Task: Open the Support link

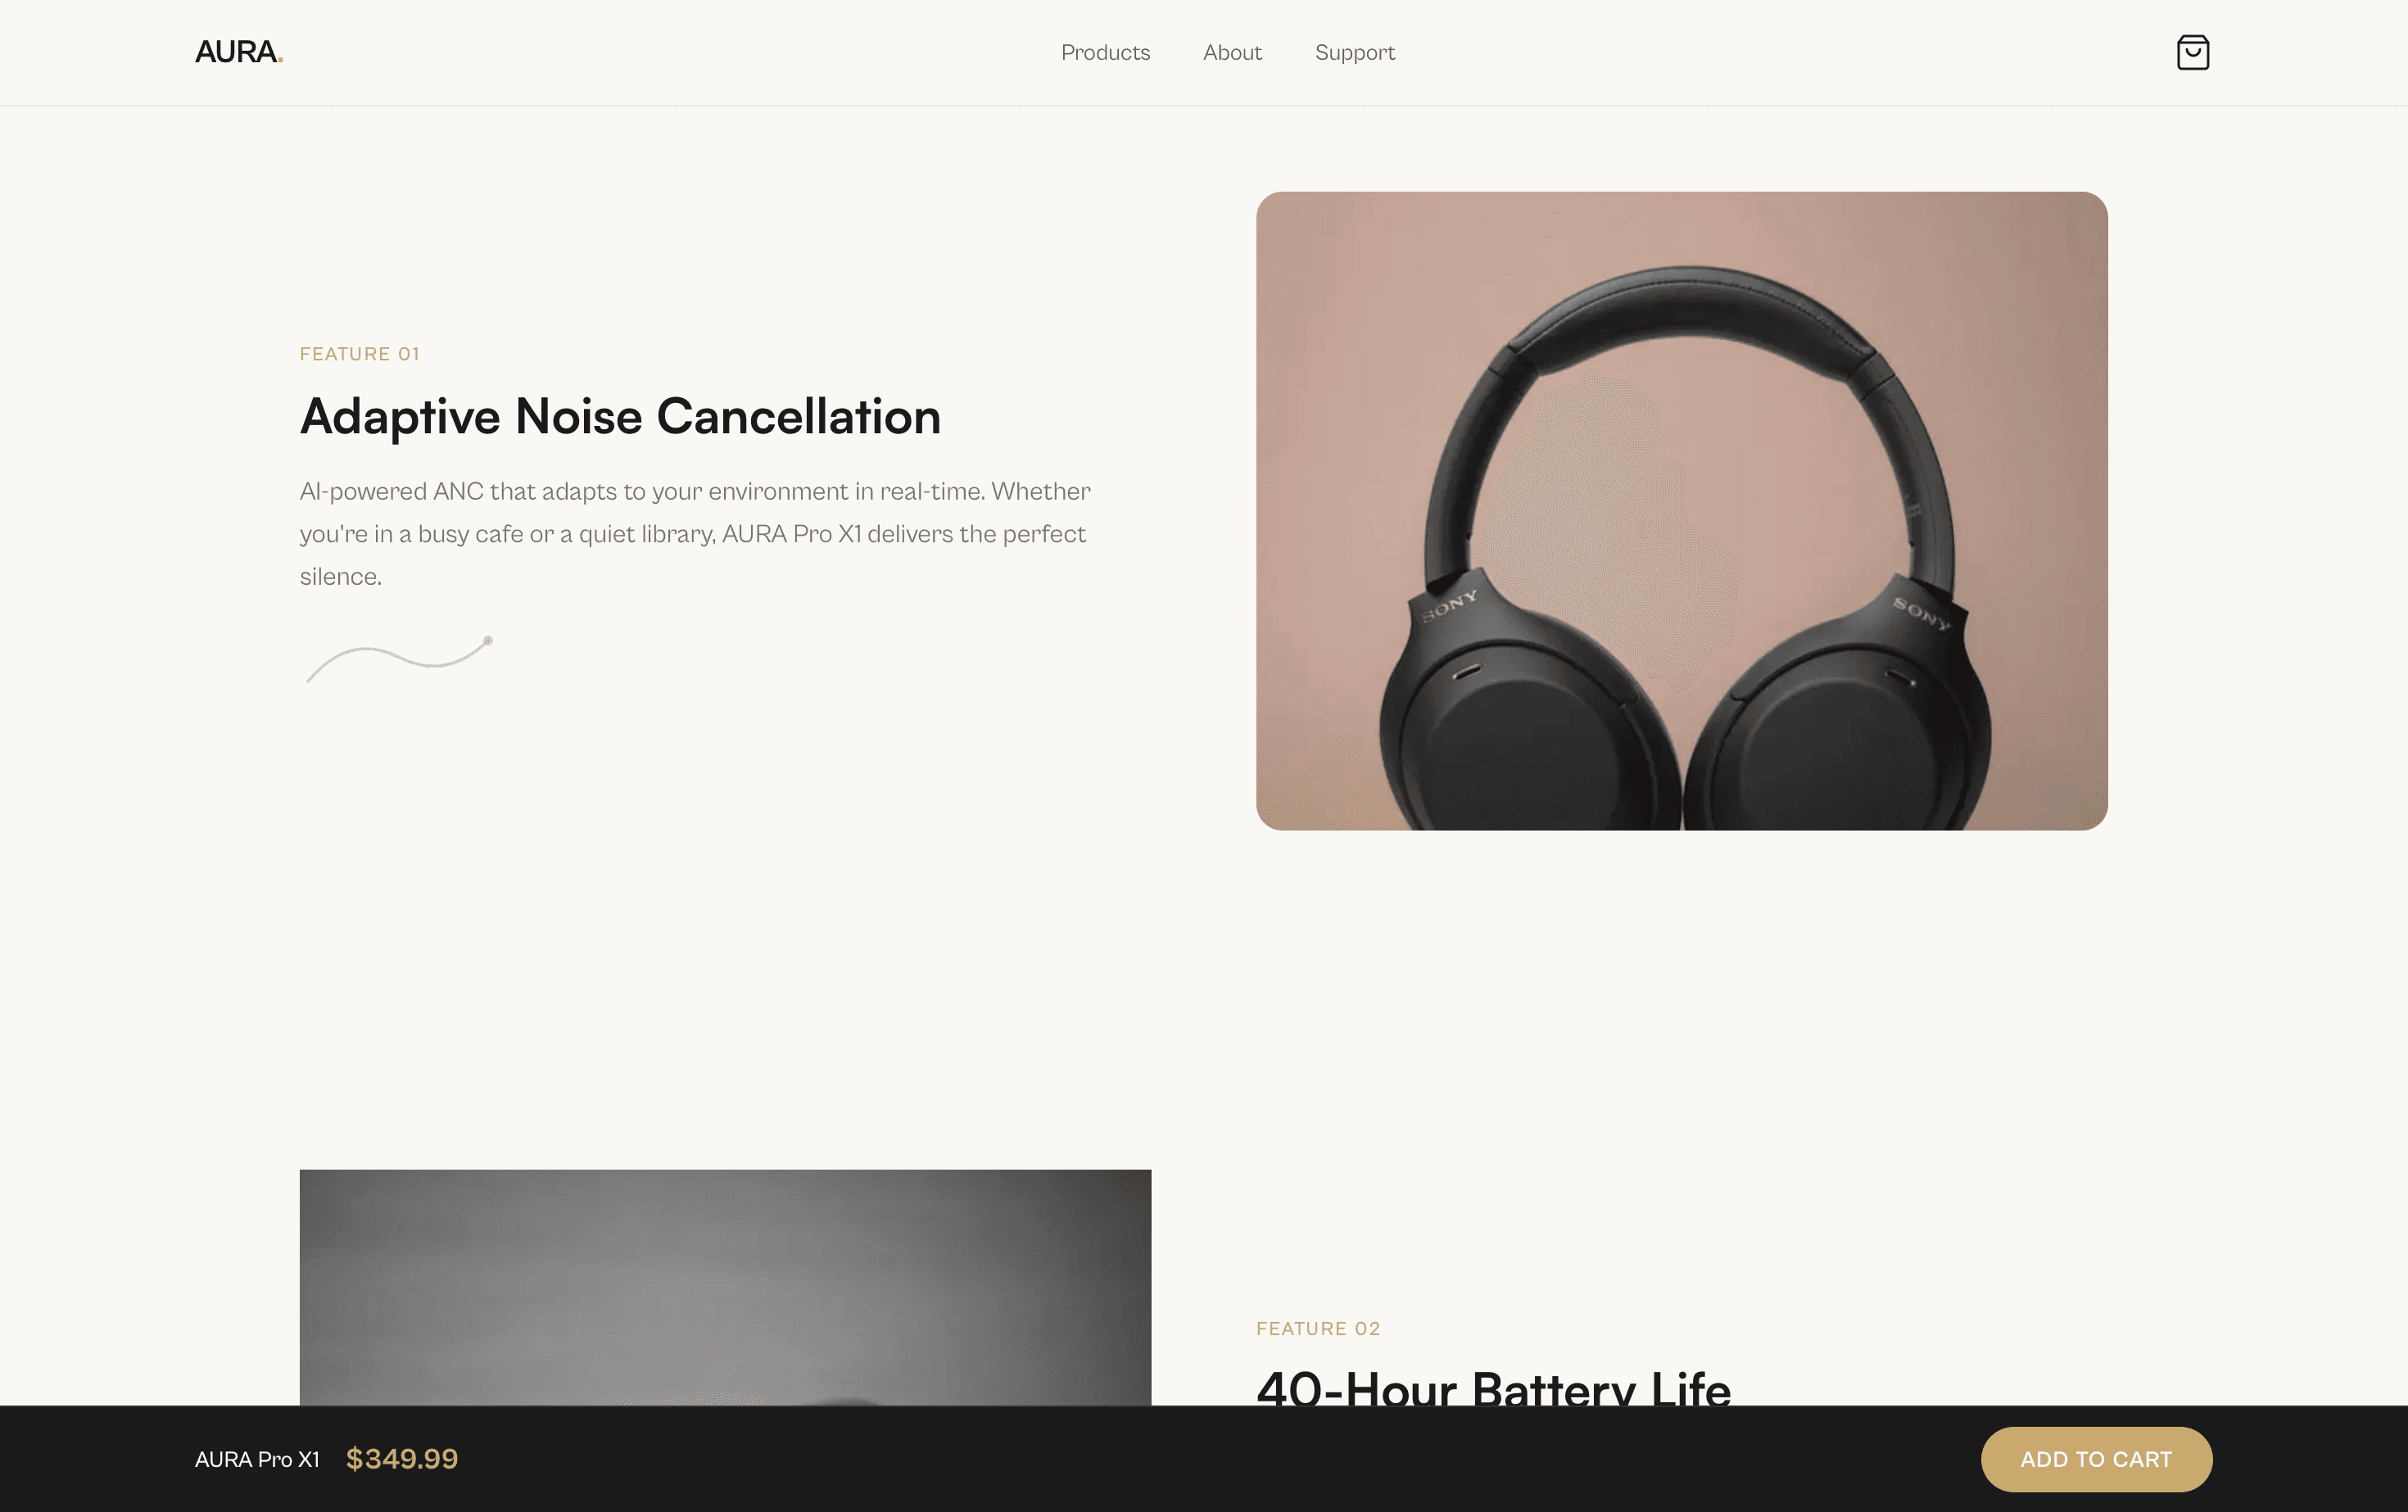Action: pos(1354,53)
